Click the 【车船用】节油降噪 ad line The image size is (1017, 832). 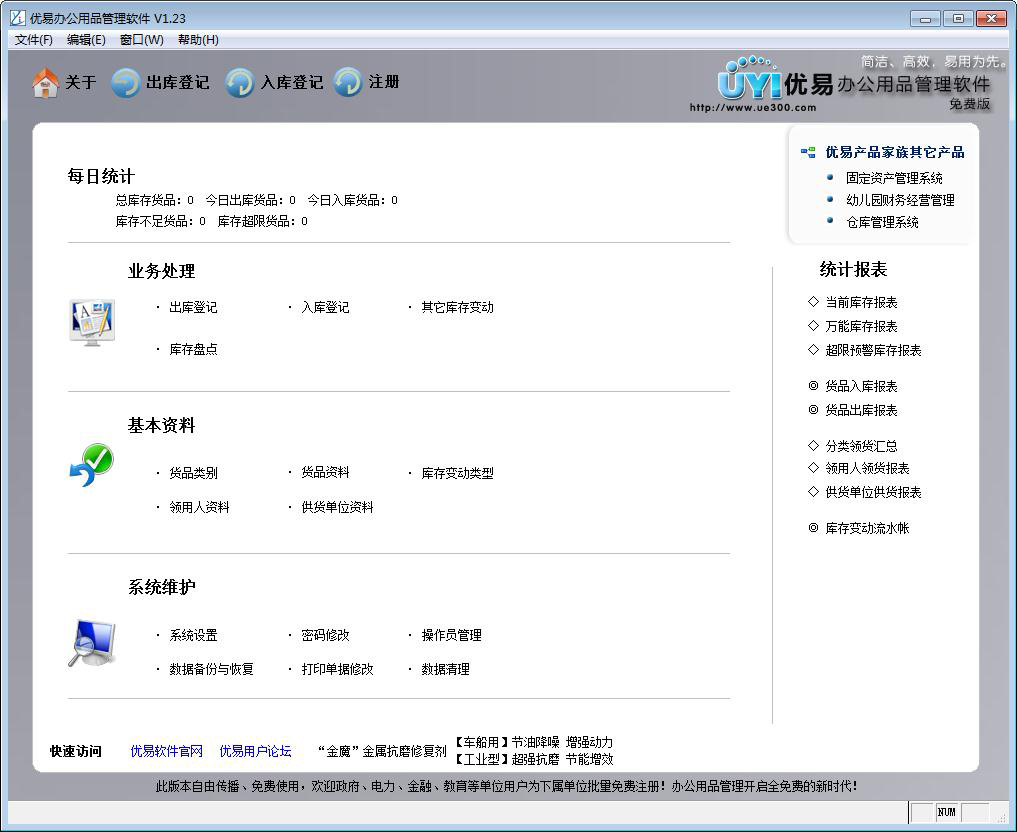(533, 743)
